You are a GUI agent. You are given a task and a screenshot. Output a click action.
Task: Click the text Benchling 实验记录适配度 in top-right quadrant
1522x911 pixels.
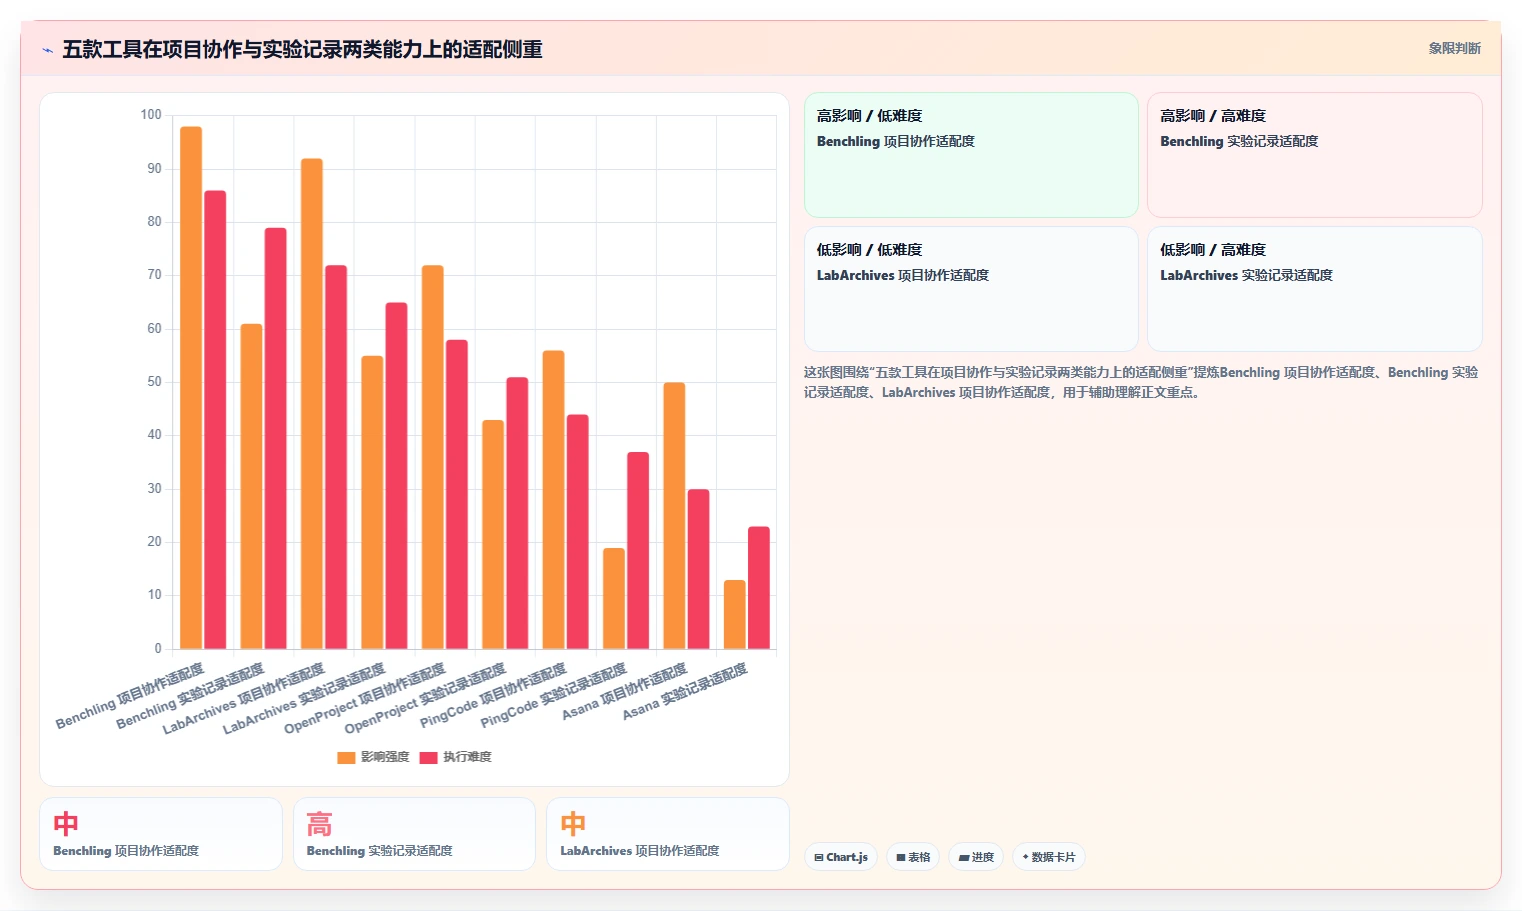(1239, 141)
